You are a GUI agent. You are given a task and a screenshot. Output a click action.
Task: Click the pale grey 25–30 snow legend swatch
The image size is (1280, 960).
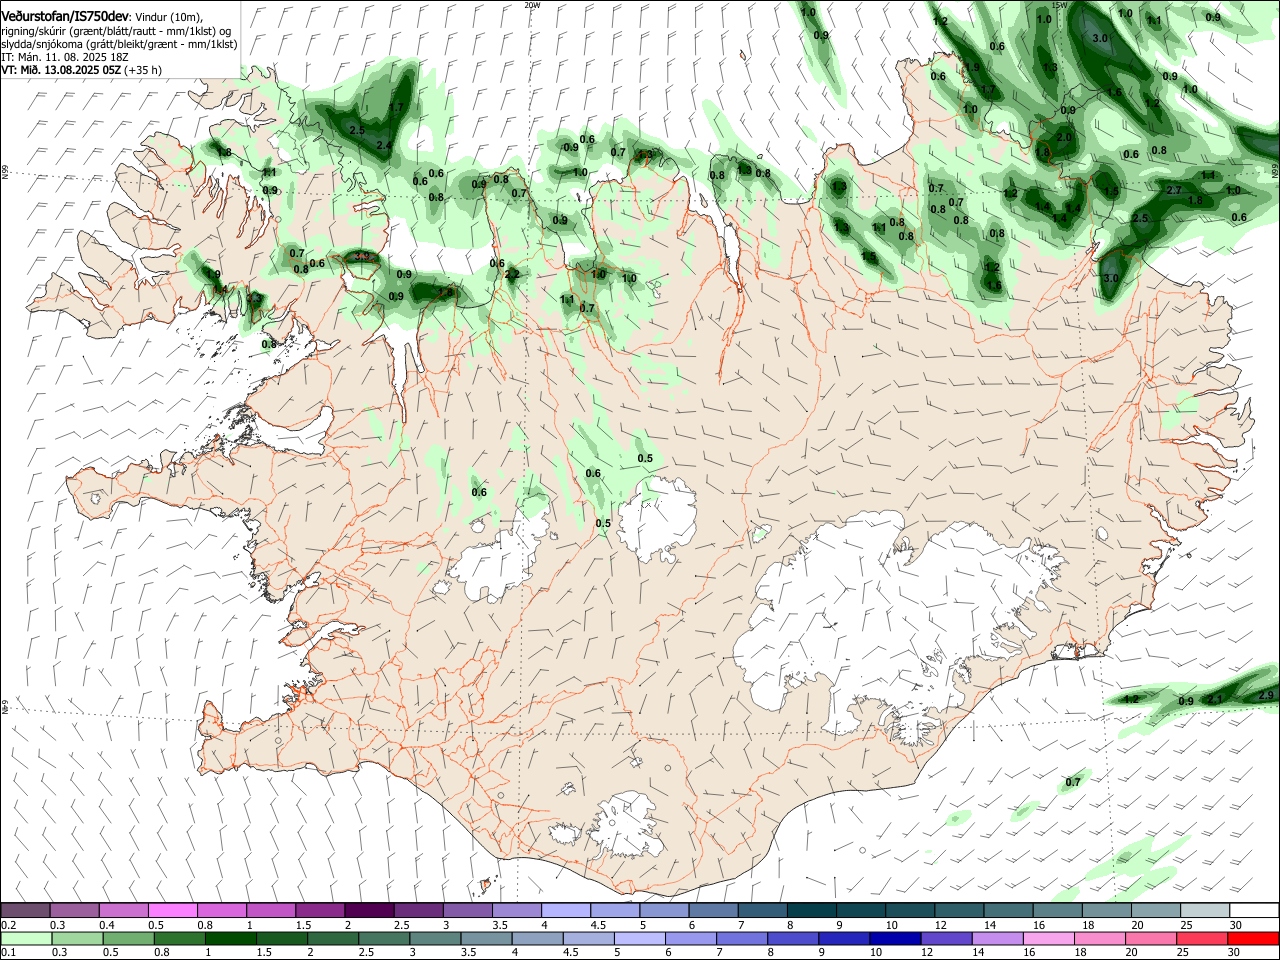coord(1206,910)
